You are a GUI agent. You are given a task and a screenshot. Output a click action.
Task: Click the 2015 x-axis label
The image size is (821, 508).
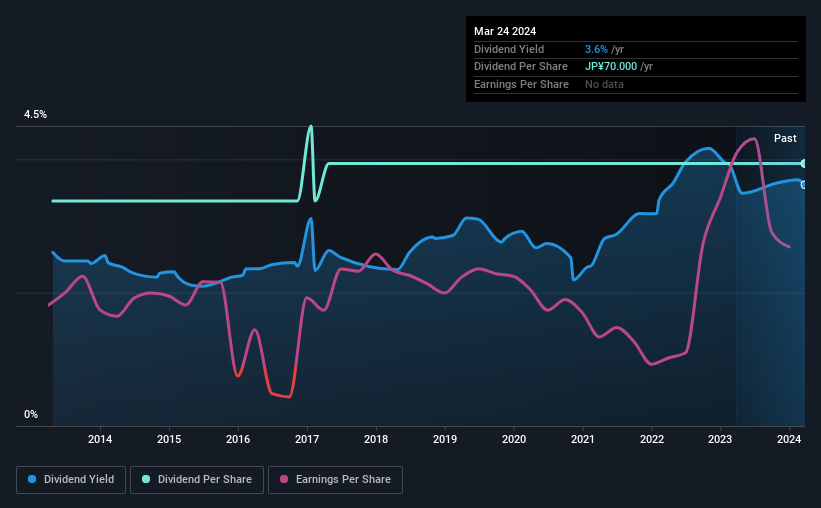169,439
